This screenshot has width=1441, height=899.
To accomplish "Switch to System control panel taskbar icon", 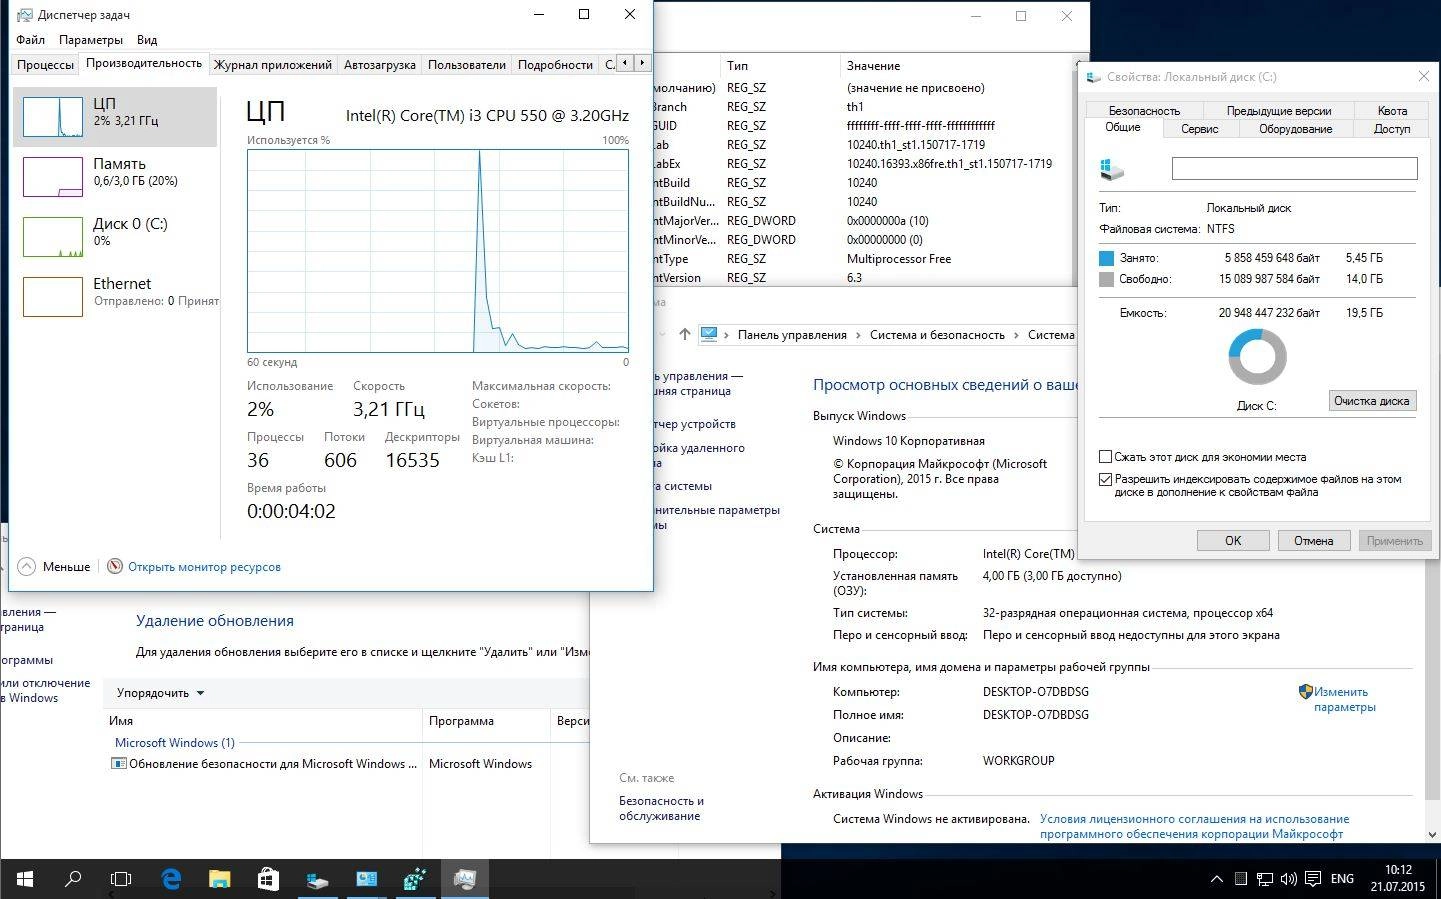I will (366, 879).
